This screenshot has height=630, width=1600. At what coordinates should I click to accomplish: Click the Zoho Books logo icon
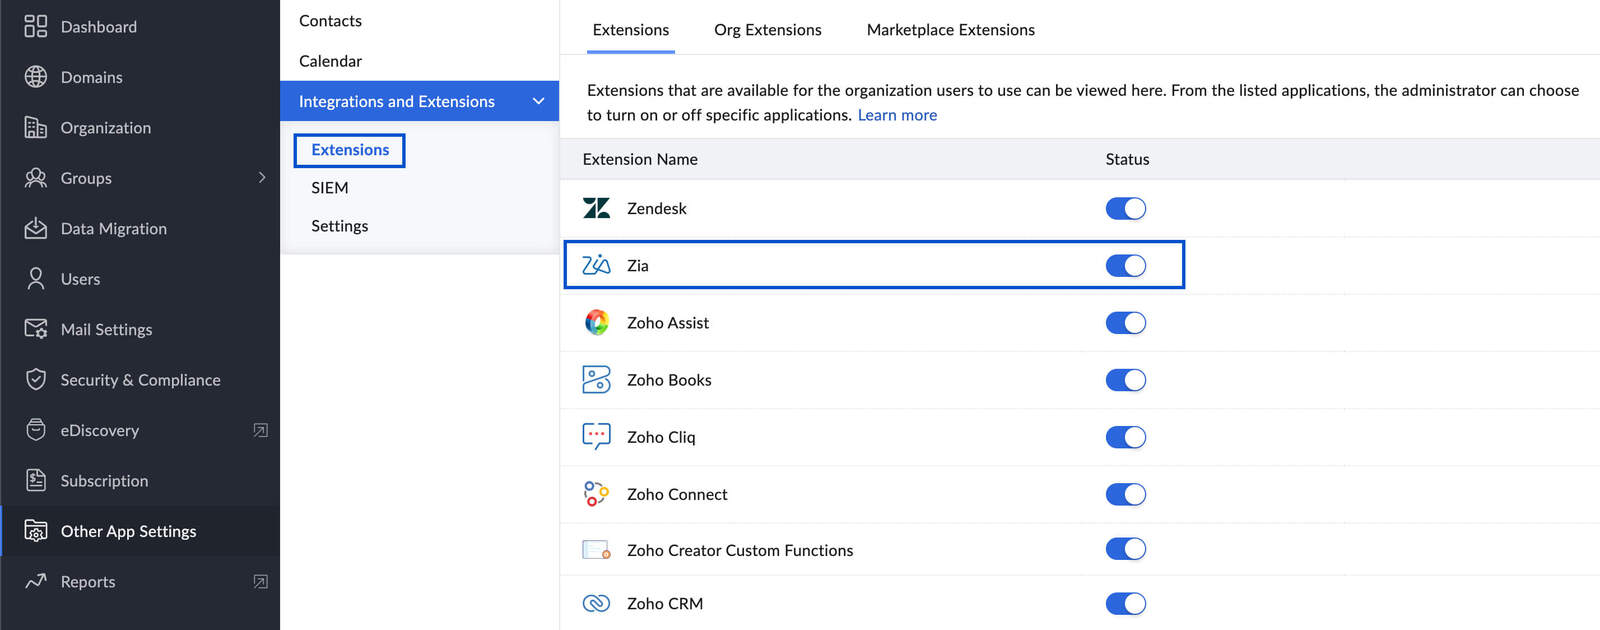(x=596, y=380)
